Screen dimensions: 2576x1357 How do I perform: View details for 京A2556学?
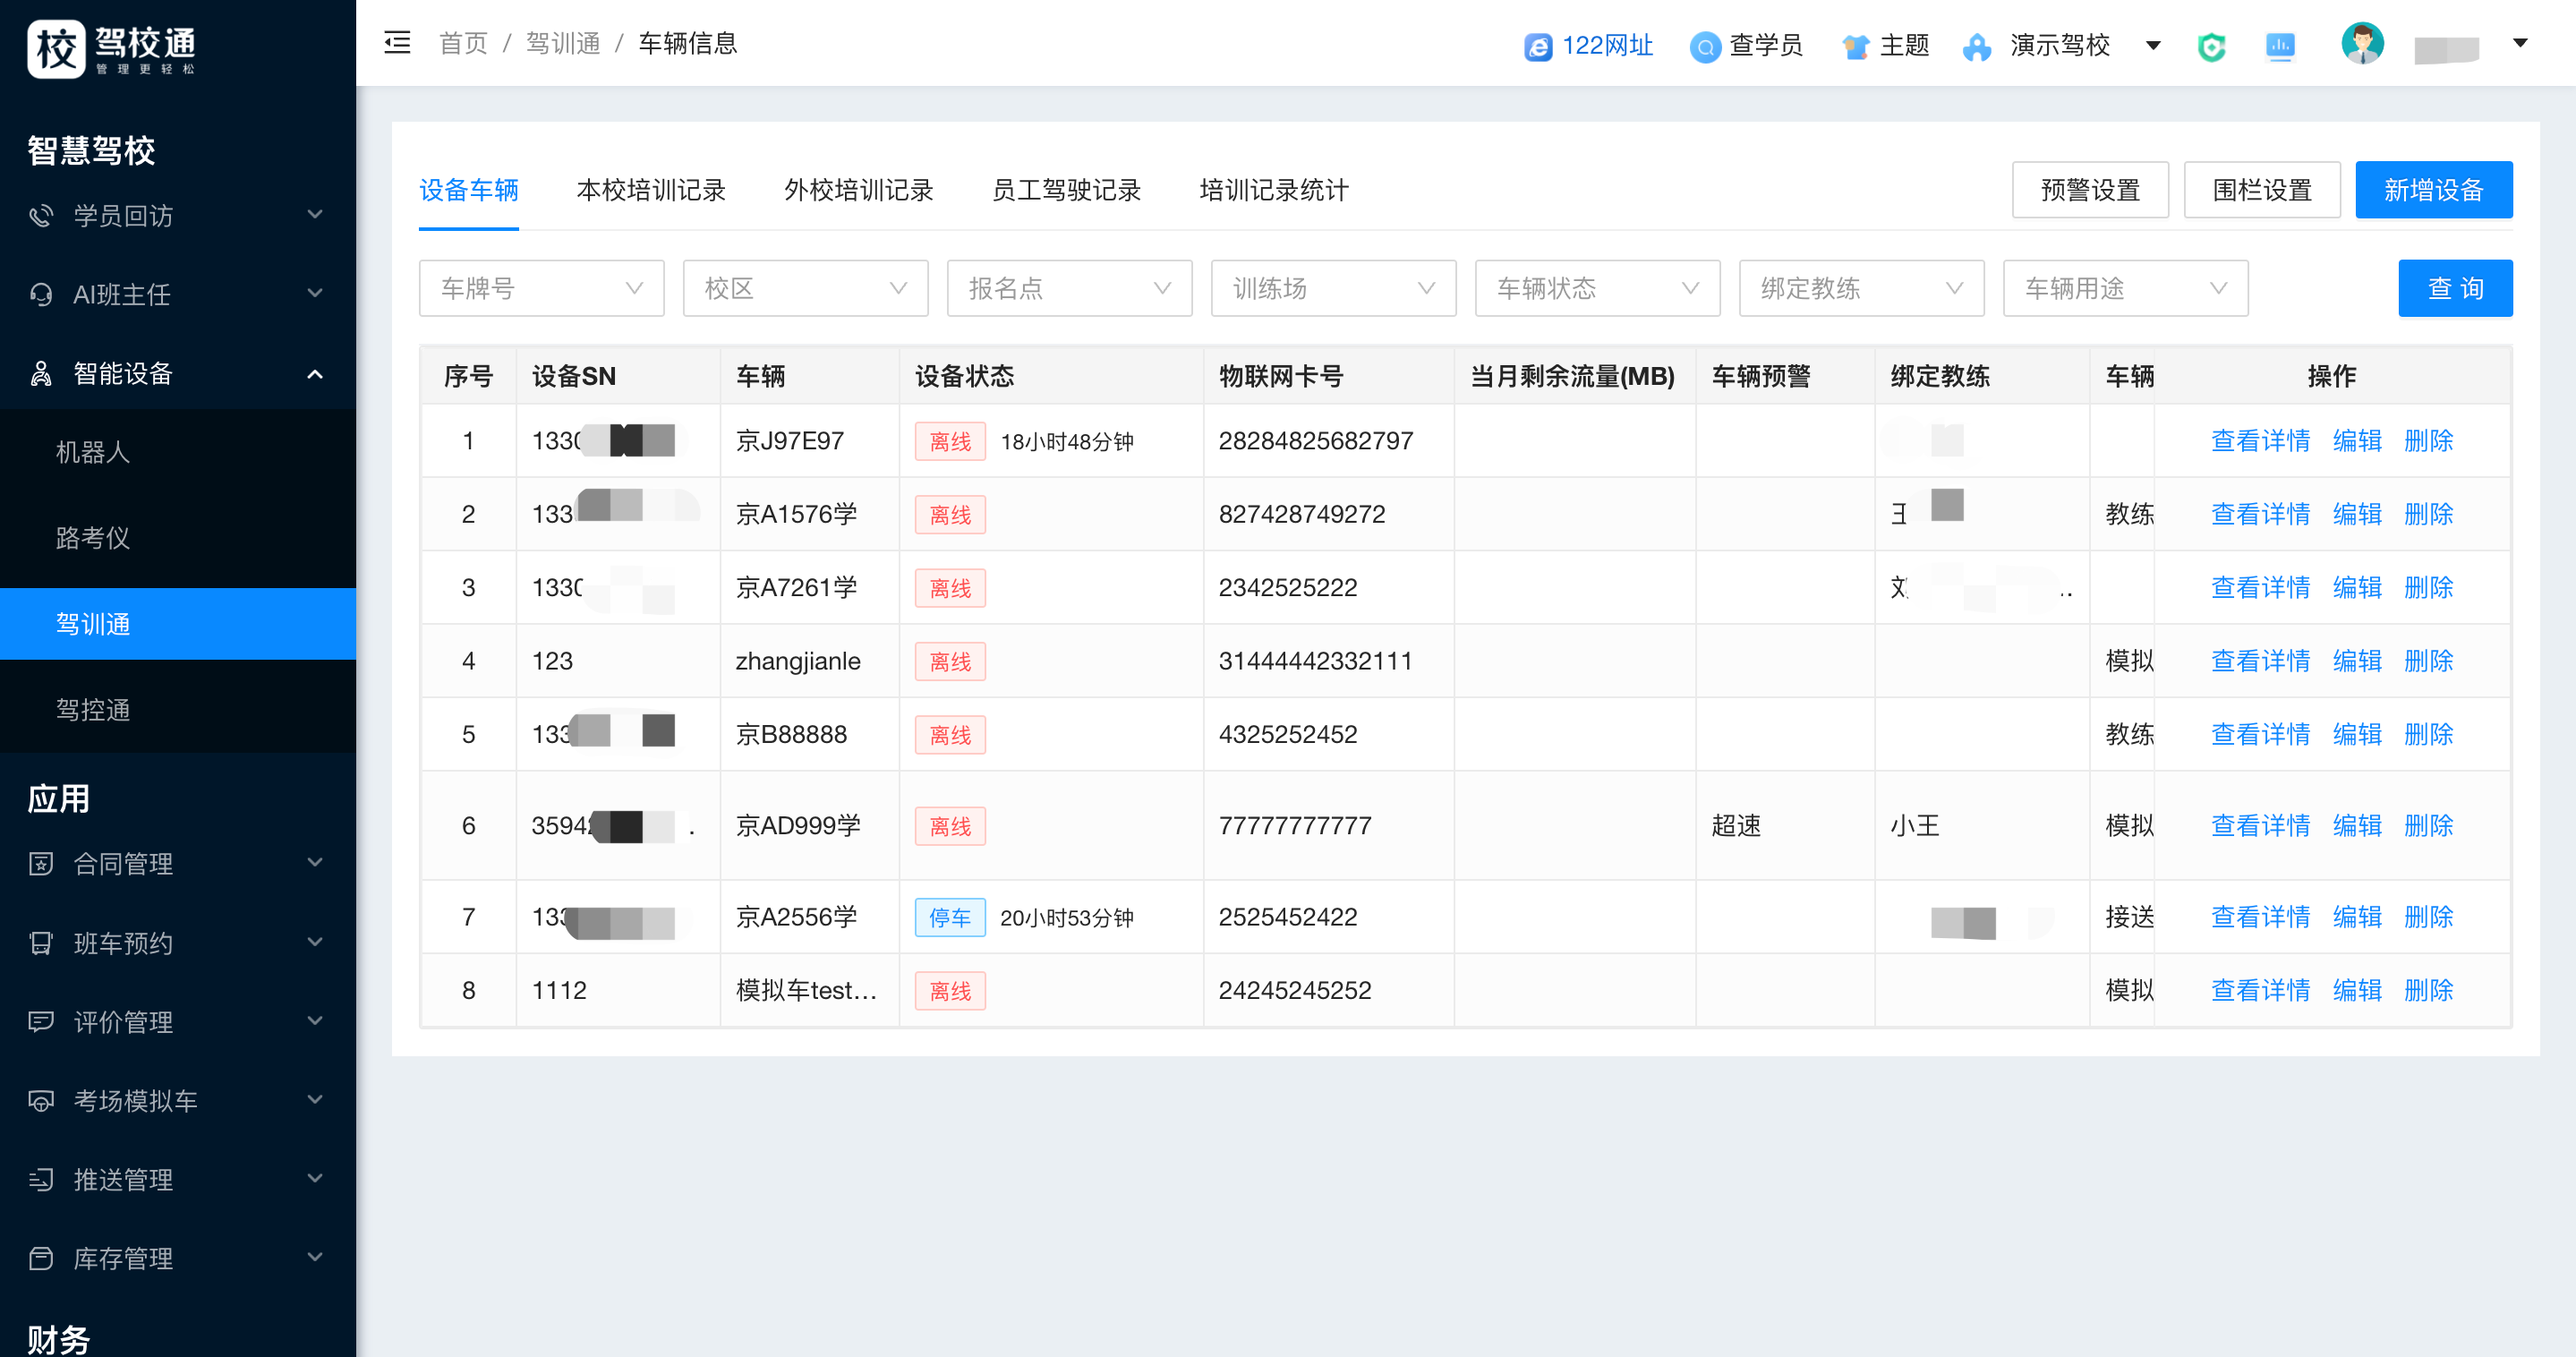[x=2260, y=917]
